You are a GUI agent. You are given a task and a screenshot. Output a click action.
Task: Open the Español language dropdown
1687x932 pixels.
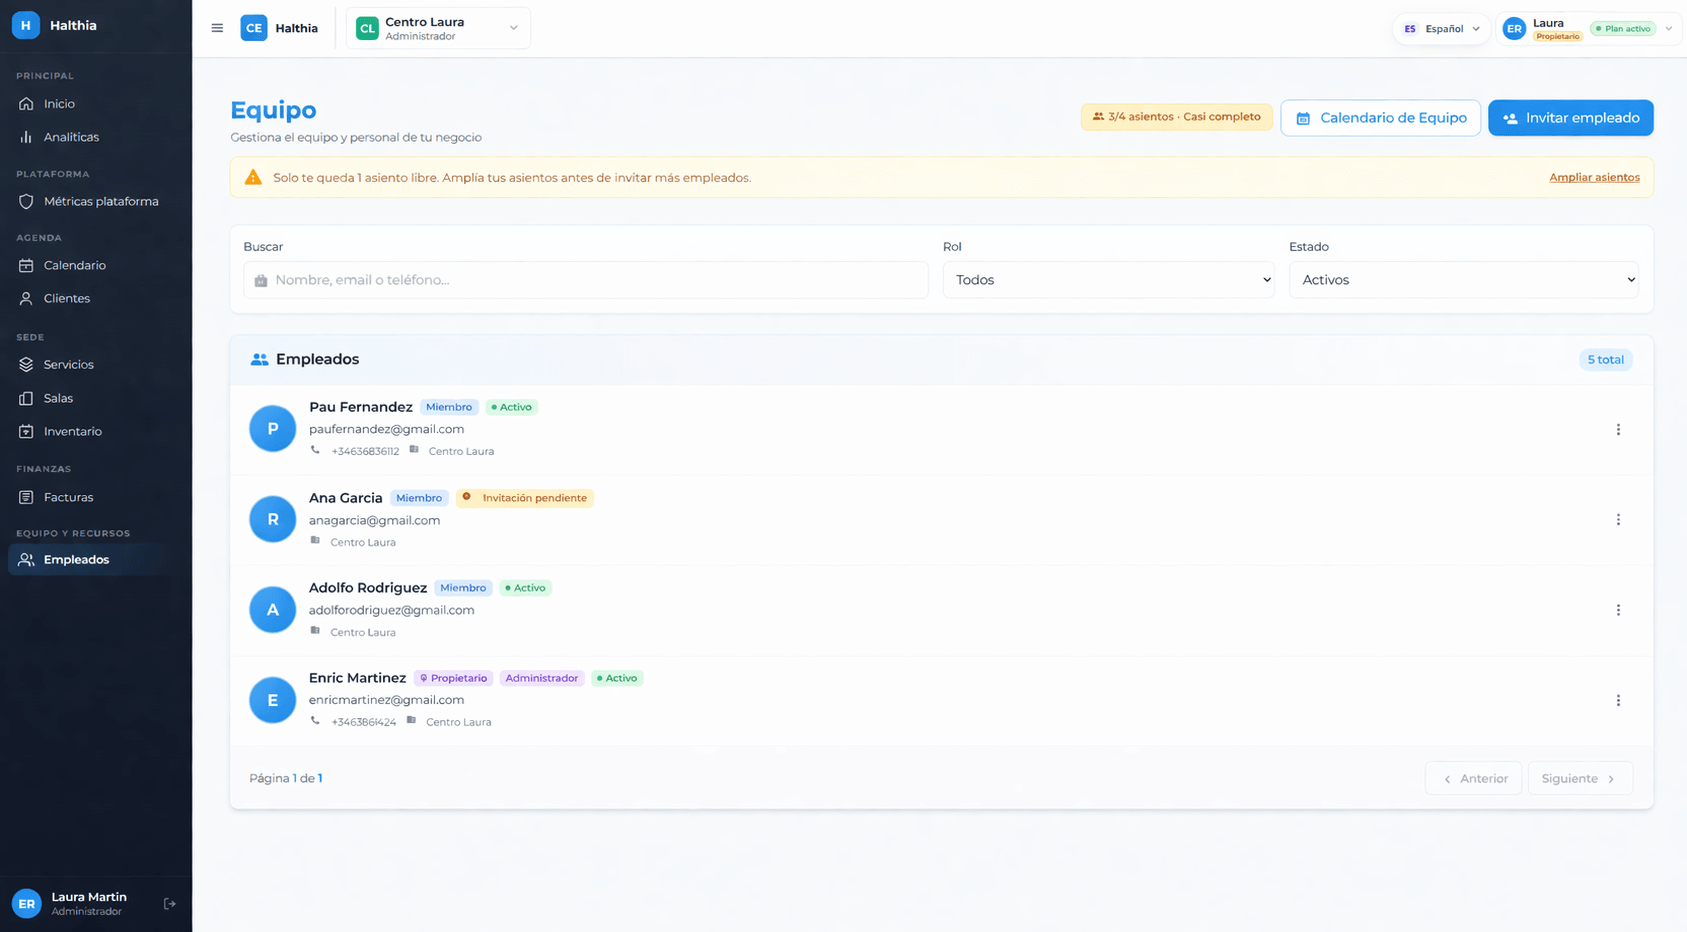1440,29
